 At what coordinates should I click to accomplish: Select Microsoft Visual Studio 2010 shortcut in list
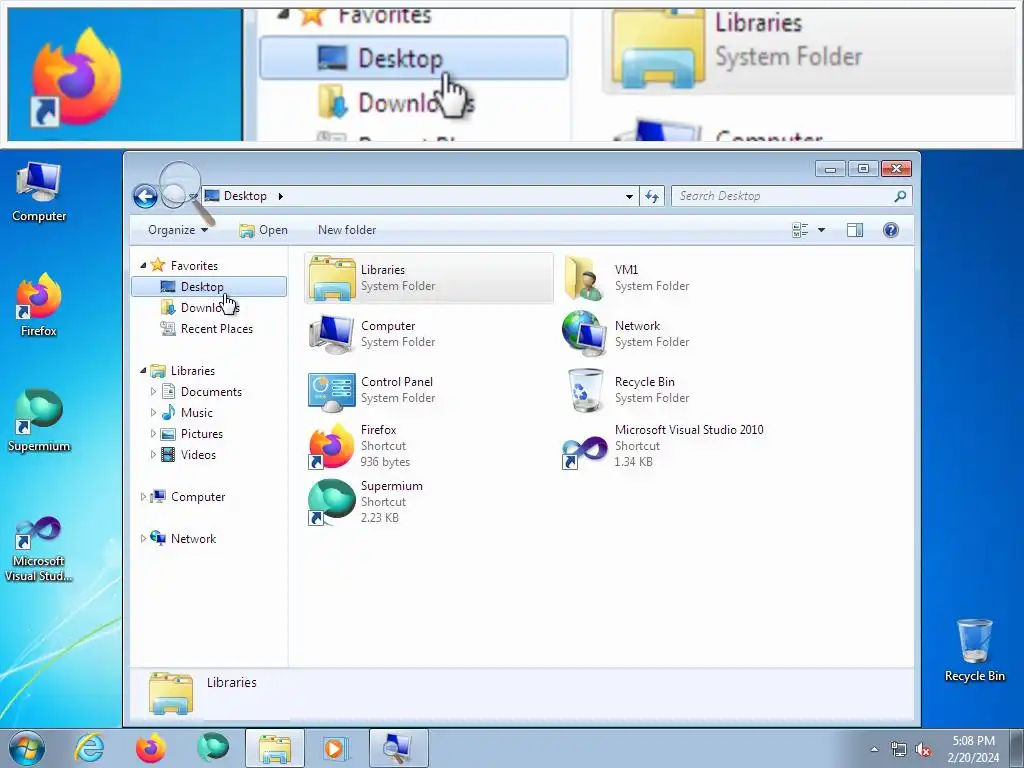pos(663,445)
